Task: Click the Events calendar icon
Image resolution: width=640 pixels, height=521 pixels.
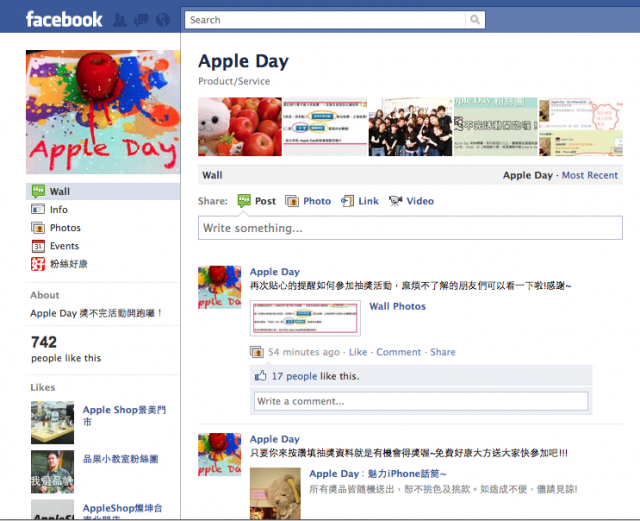Action: (38, 246)
